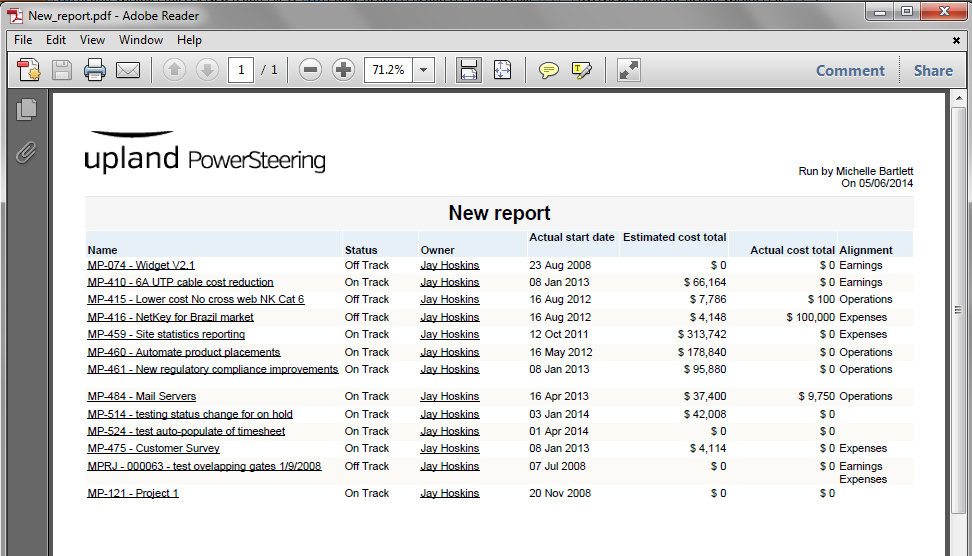The width and height of the screenshot is (972, 556).
Task: Click the Name column header
Action: click(102, 250)
